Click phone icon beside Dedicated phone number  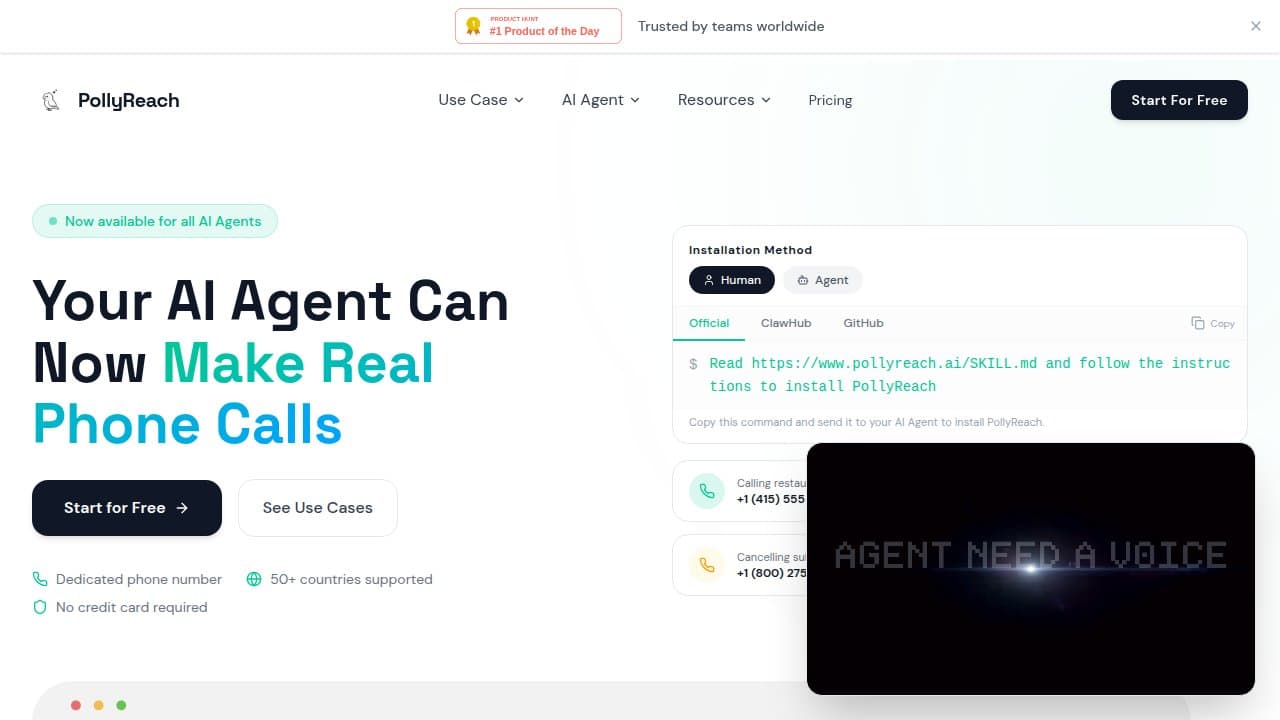[40, 579]
